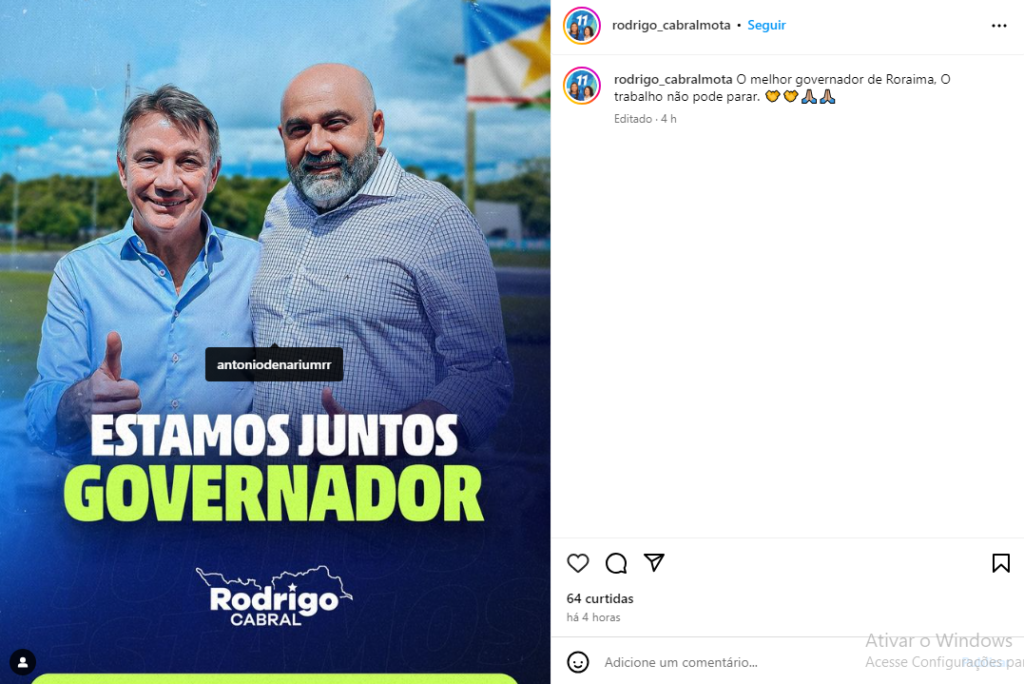Click the tagged people icon on photo
Screen dimensions: 1024x684
pos(23,662)
